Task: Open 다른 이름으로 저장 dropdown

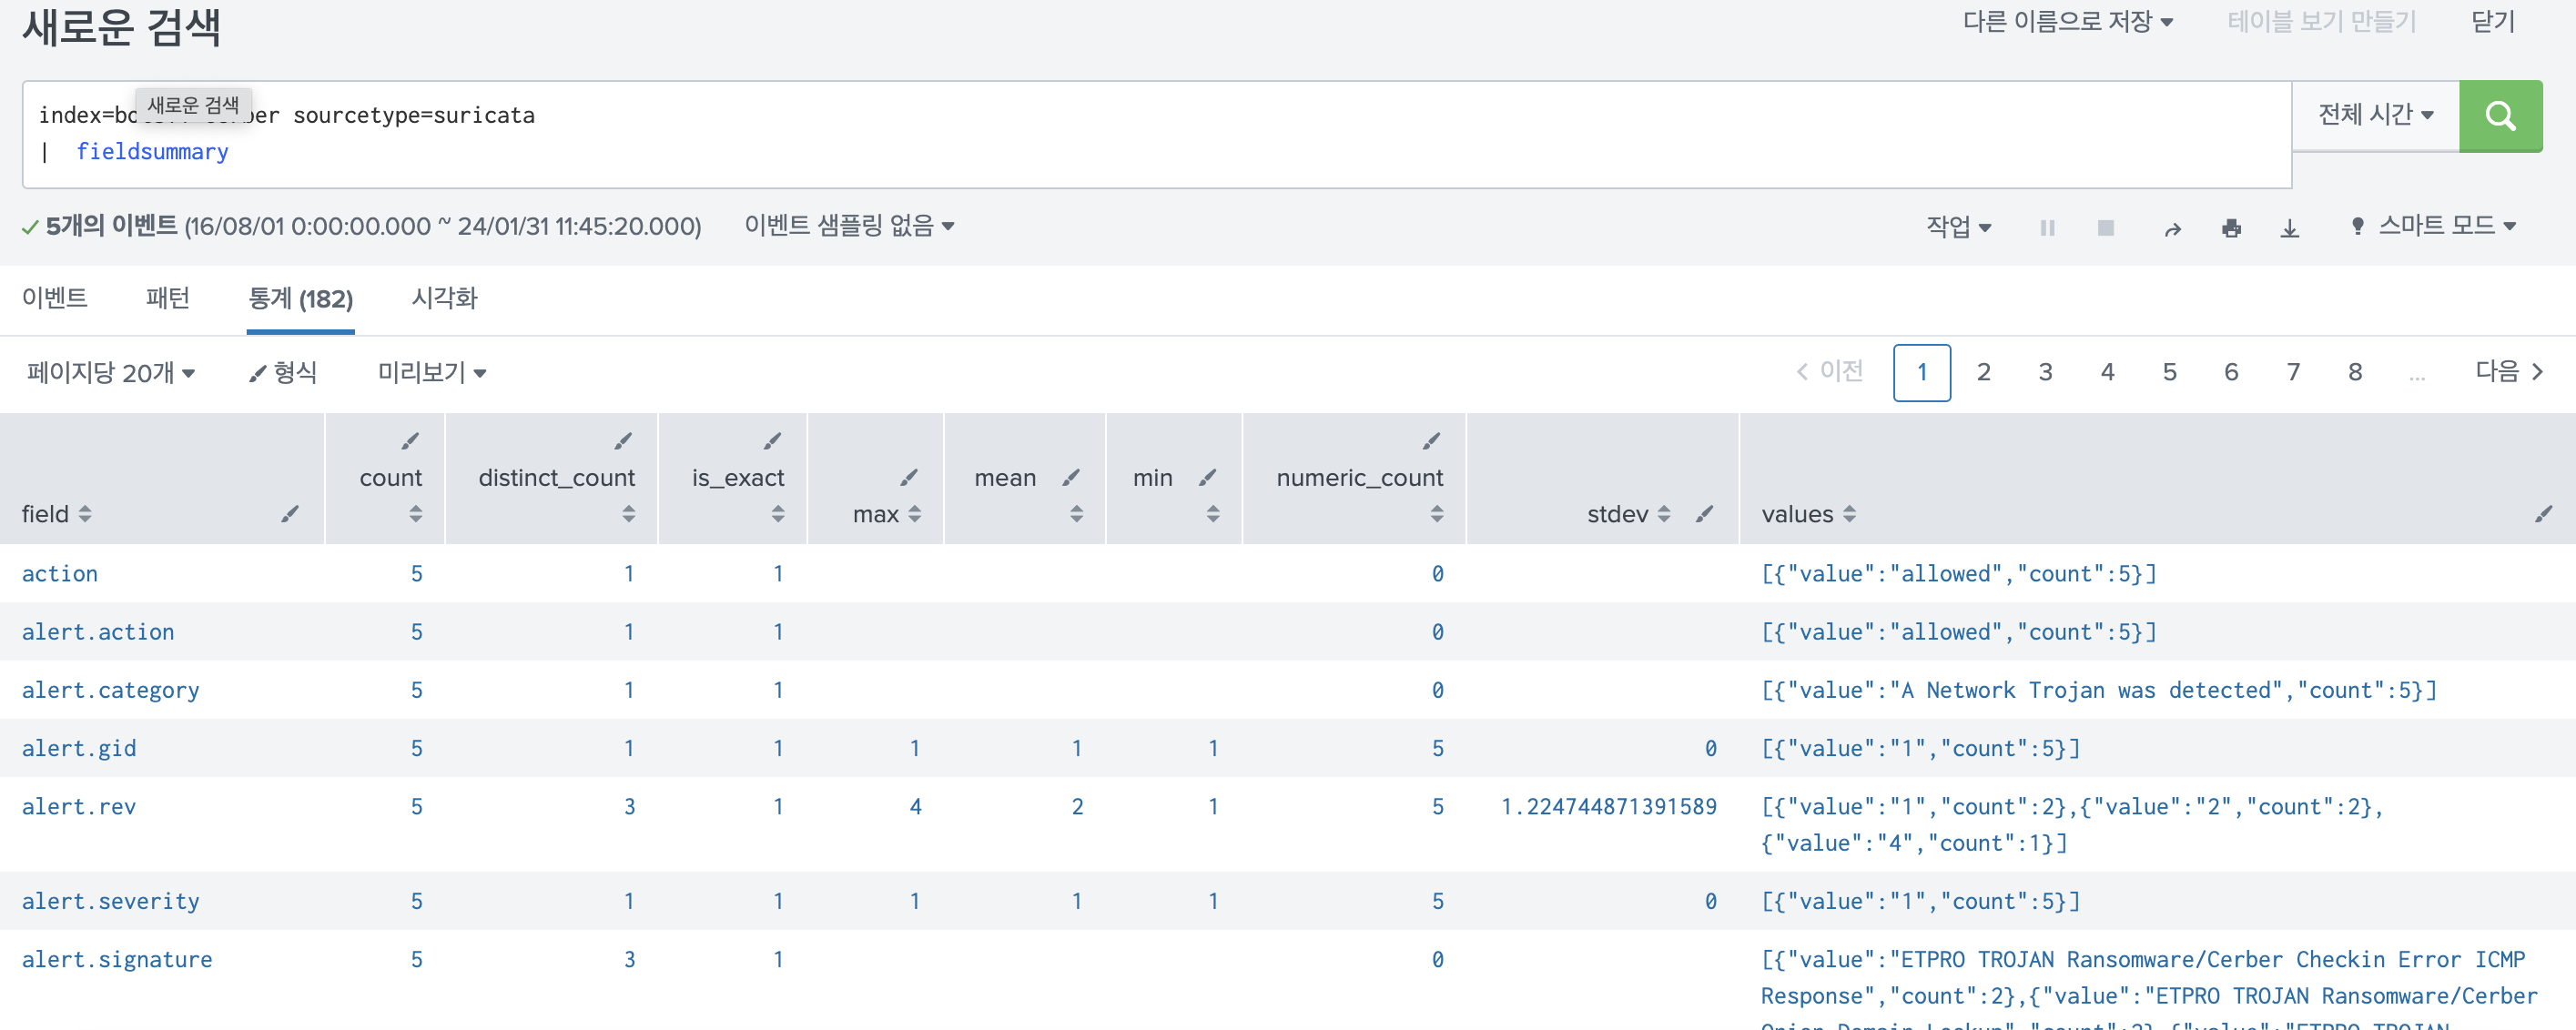Action: [x=2068, y=22]
